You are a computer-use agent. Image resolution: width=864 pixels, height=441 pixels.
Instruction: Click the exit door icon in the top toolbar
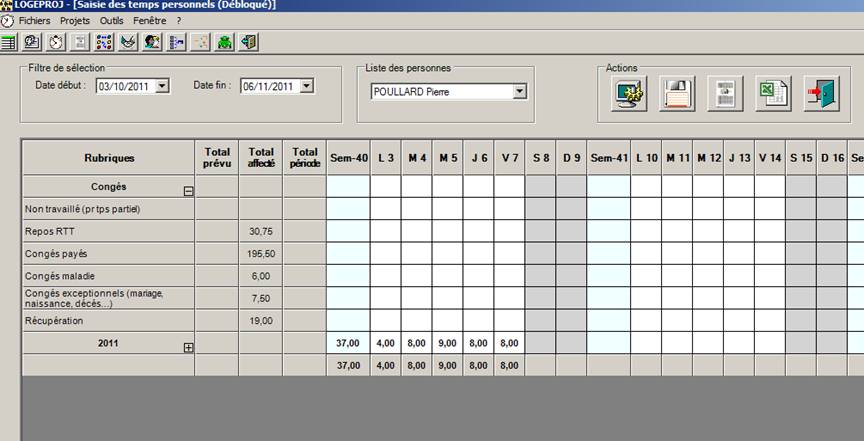point(249,42)
